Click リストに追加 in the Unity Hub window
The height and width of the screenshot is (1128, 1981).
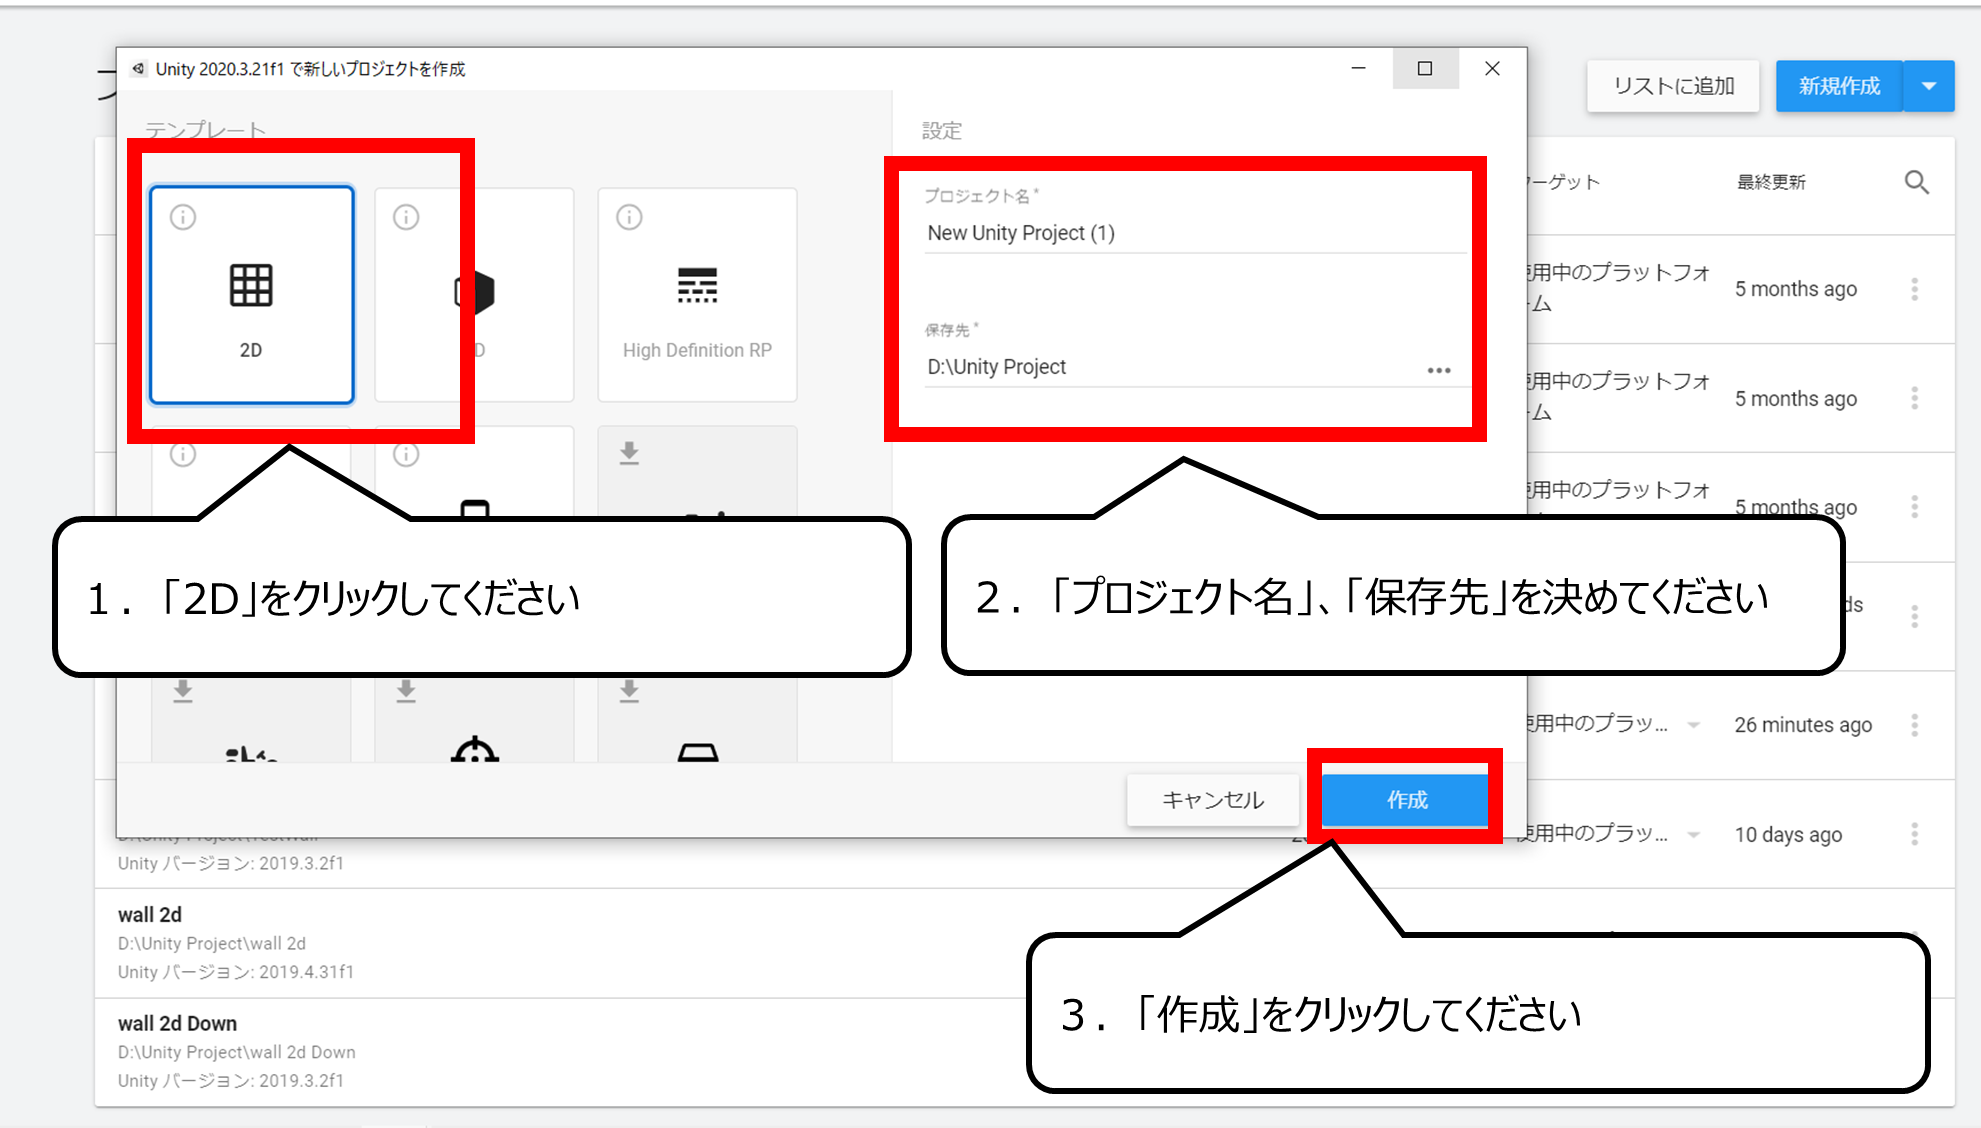1674,86
